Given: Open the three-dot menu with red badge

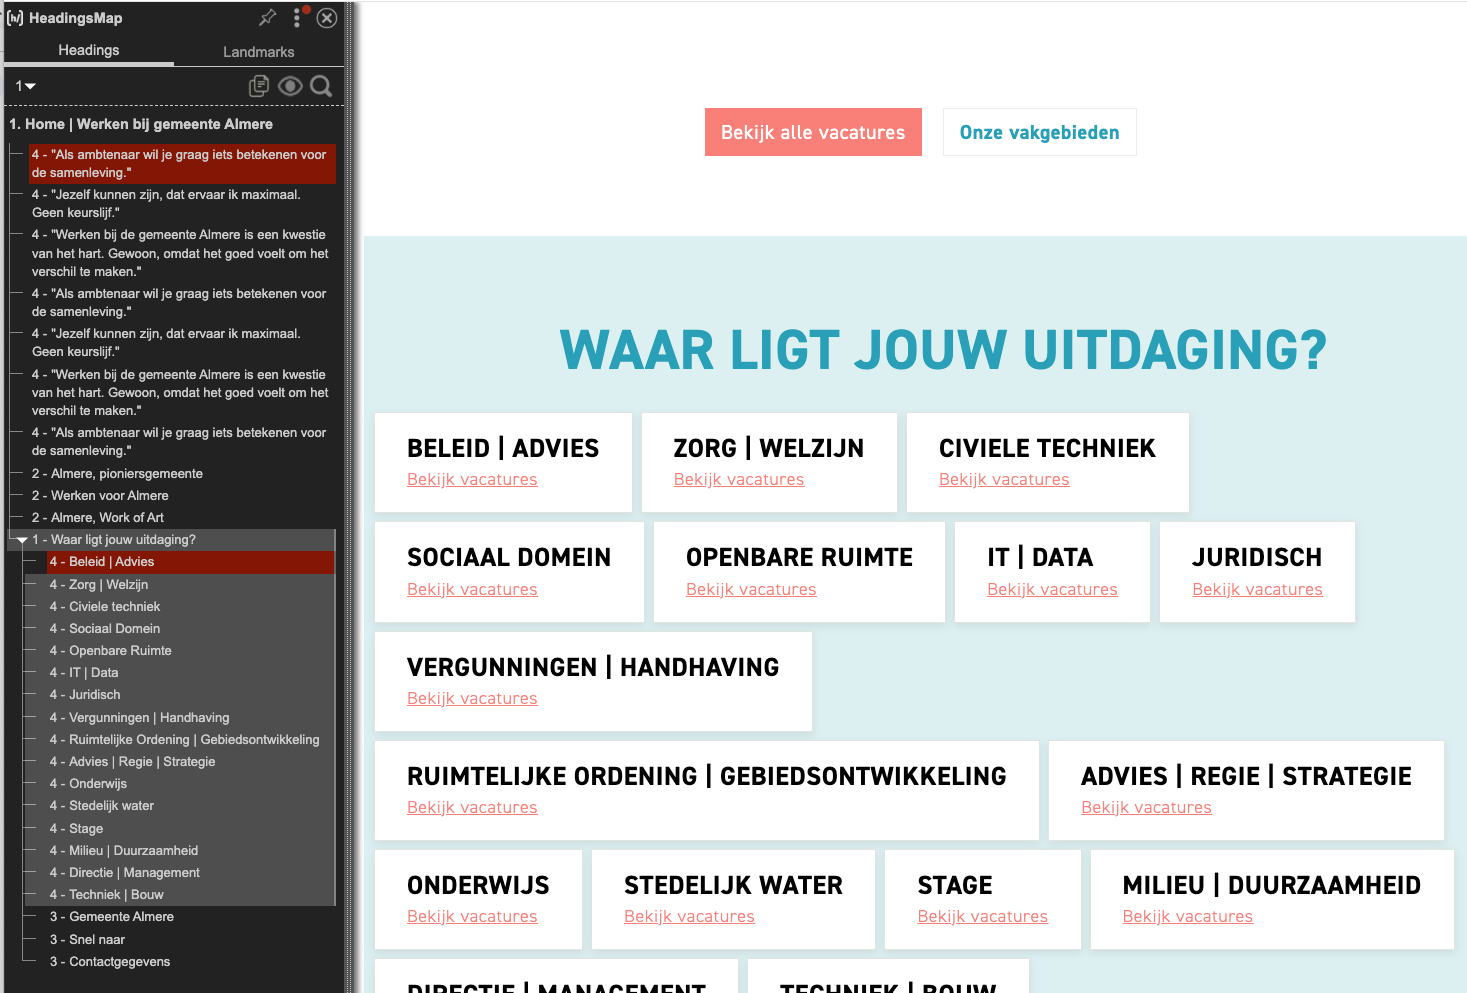Looking at the screenshot, I should [296, 18].
